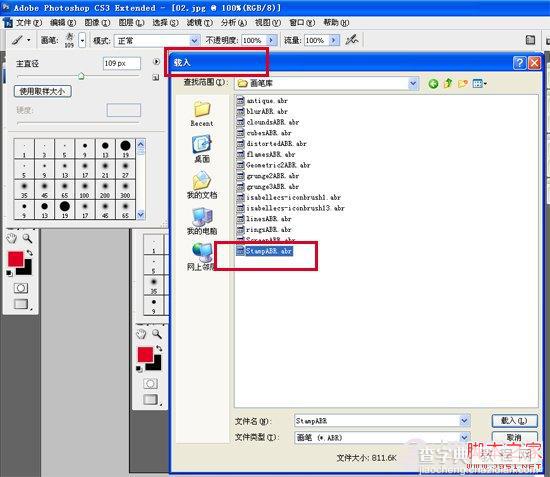The image size is (550, 477).
Task: Click the 文件名 filename field
Action: coord(377,421)
